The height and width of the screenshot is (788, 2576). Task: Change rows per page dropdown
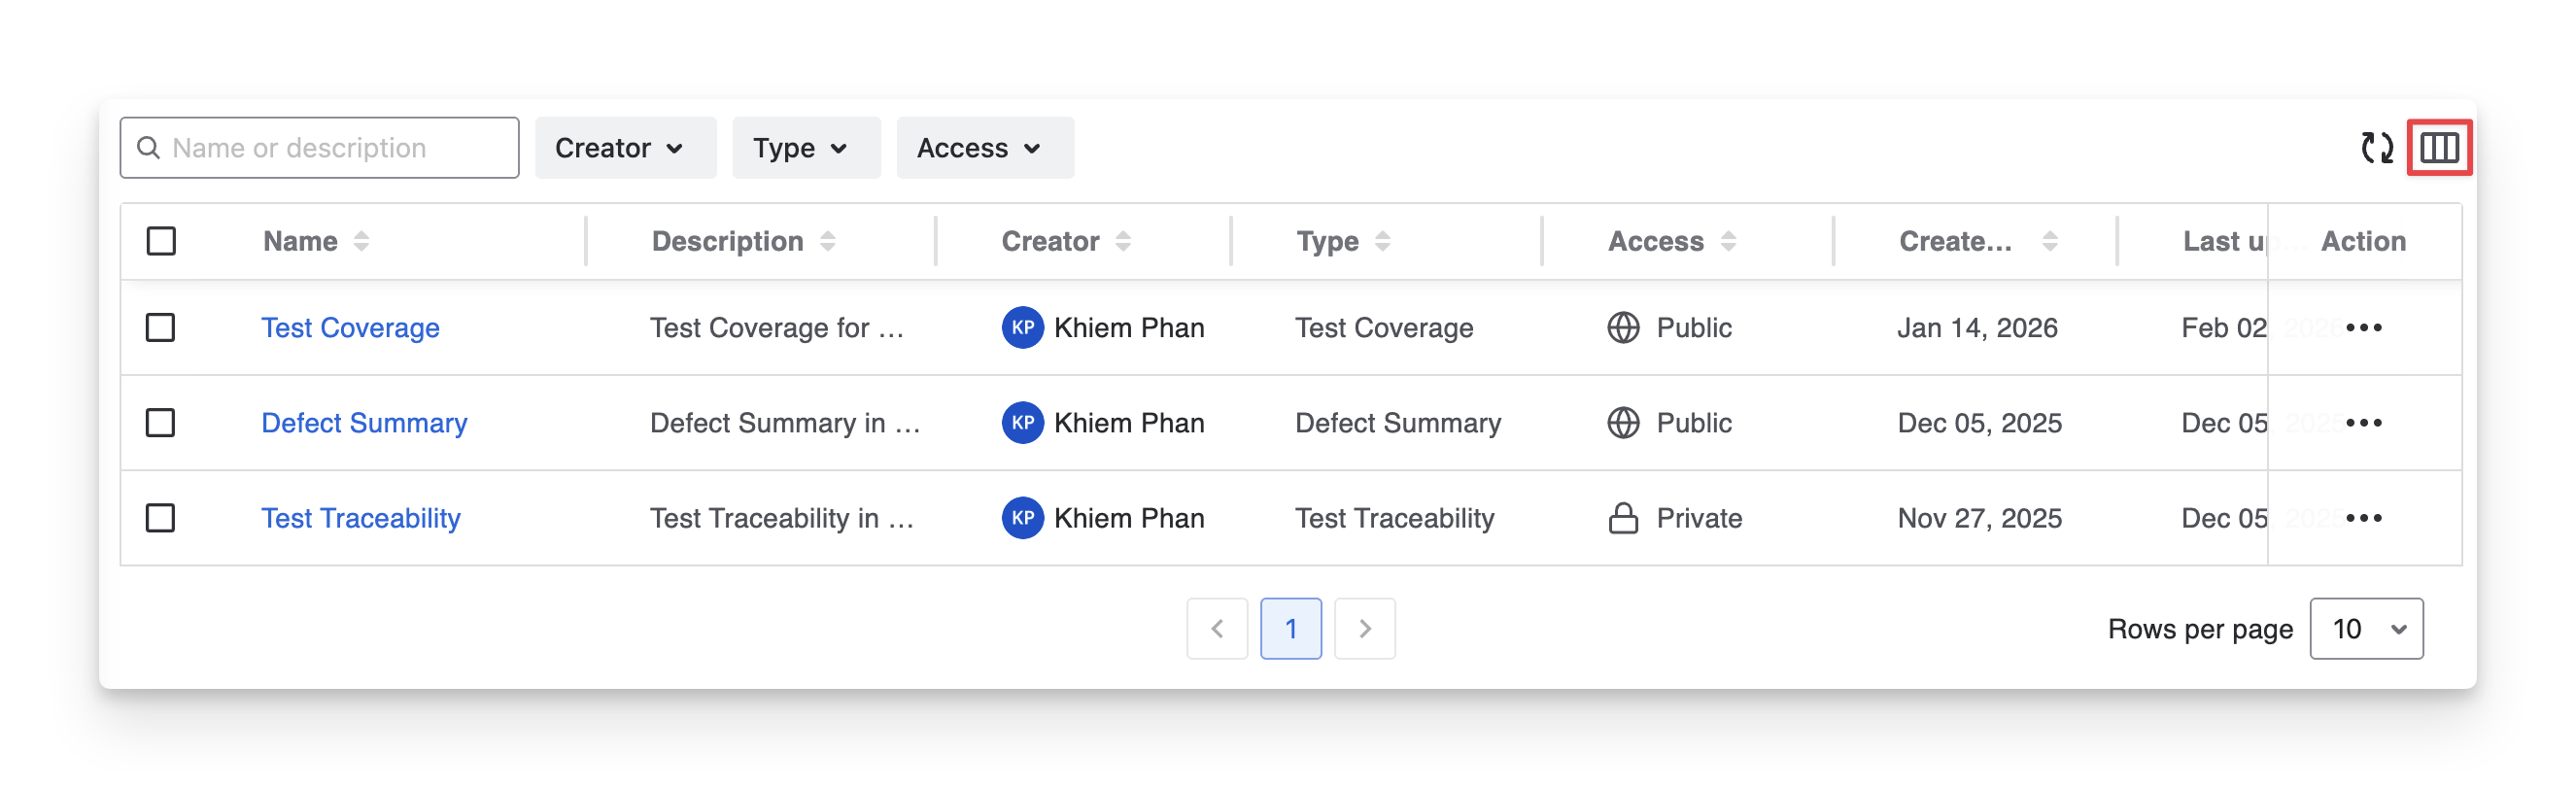(2365, 629)
